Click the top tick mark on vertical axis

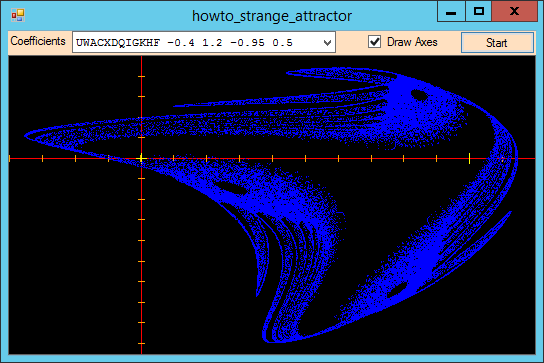click(141, 76)
